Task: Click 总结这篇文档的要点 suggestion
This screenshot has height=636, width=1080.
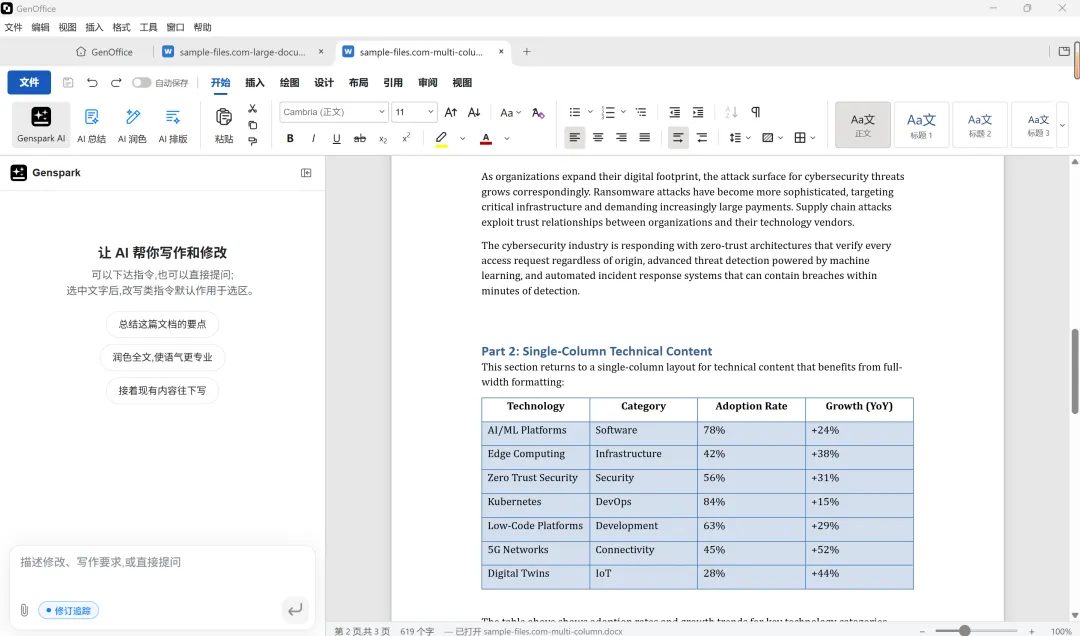Action: coord(163,325)
